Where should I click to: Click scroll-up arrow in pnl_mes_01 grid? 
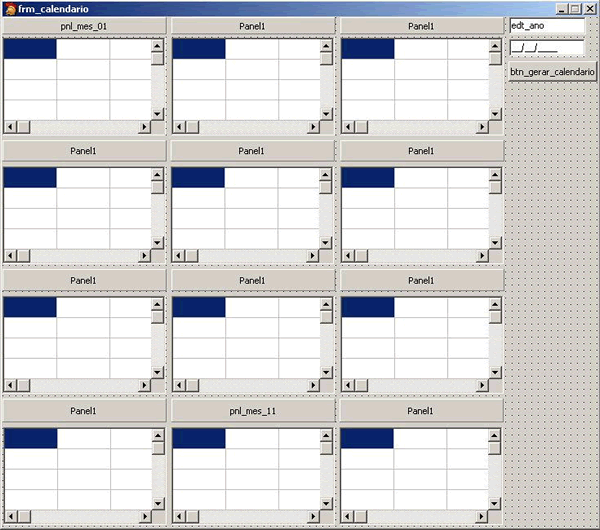157,46
